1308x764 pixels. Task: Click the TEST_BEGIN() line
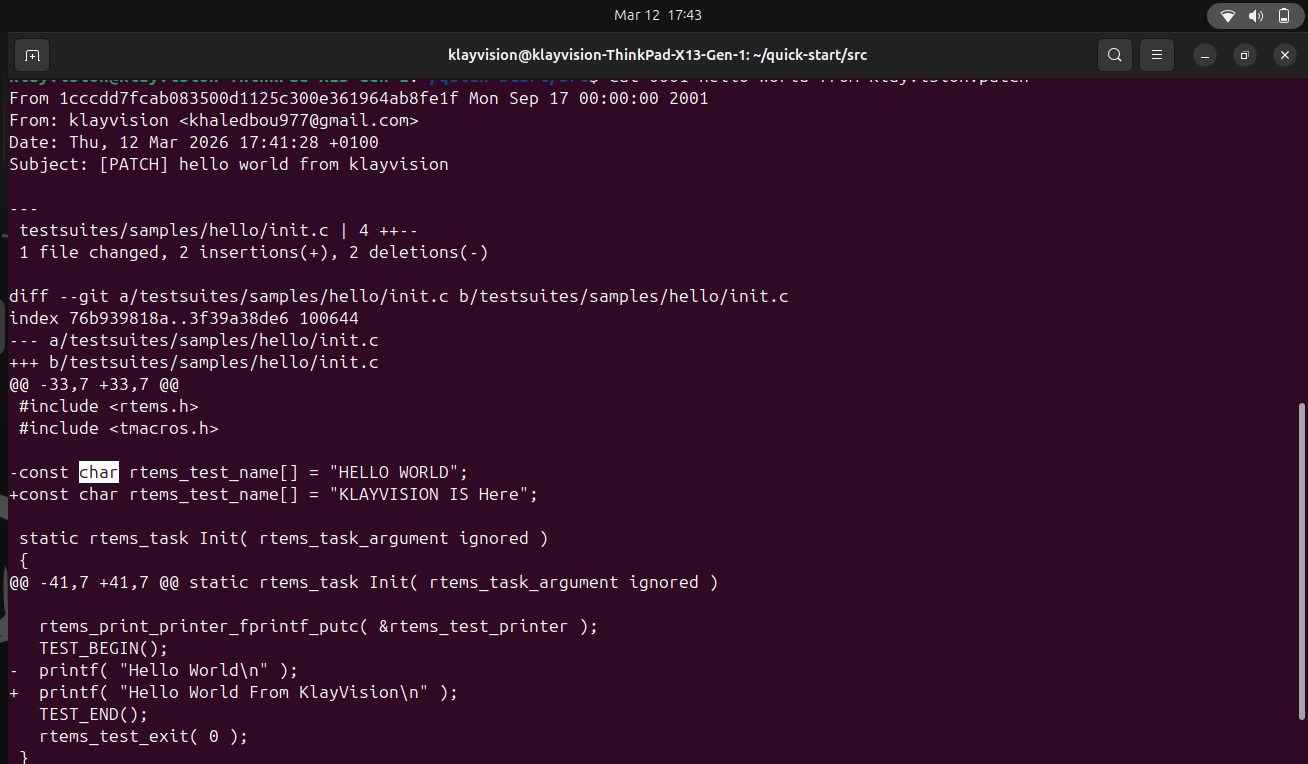104,648
